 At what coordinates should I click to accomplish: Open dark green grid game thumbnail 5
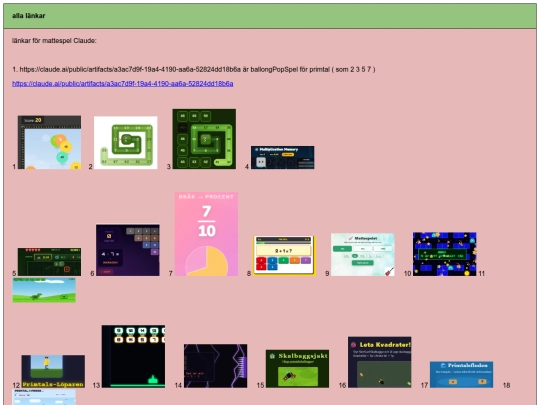point(50,262)
